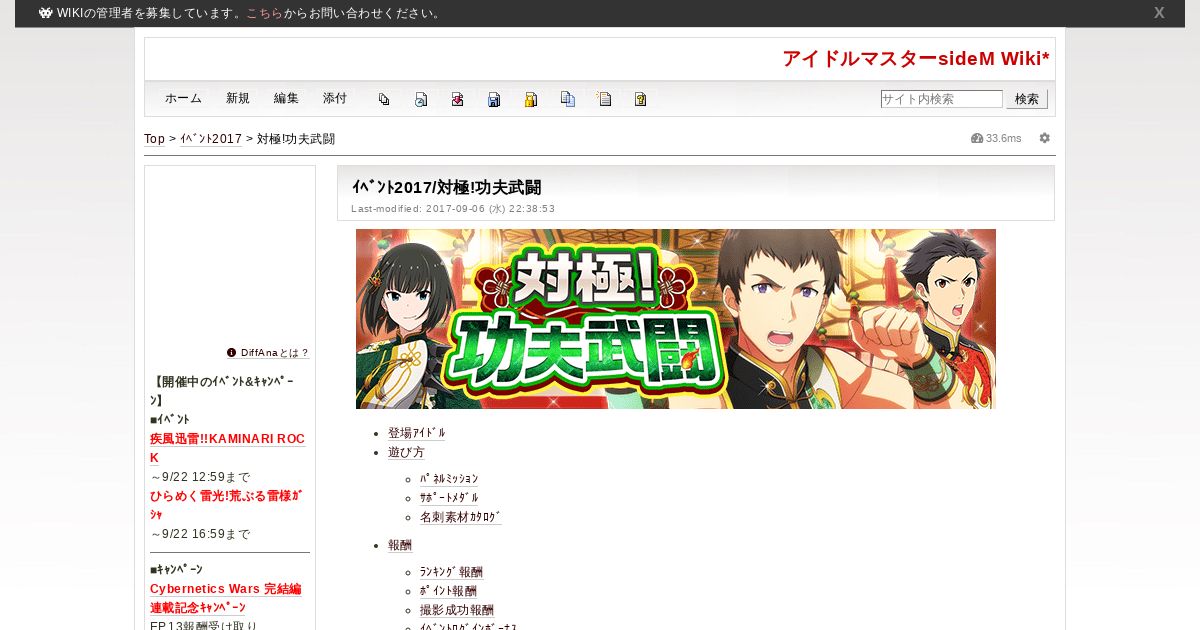Follow the こちら contact link in top banner
This screenshot has width=1200, height=630.
coord(264,13)
